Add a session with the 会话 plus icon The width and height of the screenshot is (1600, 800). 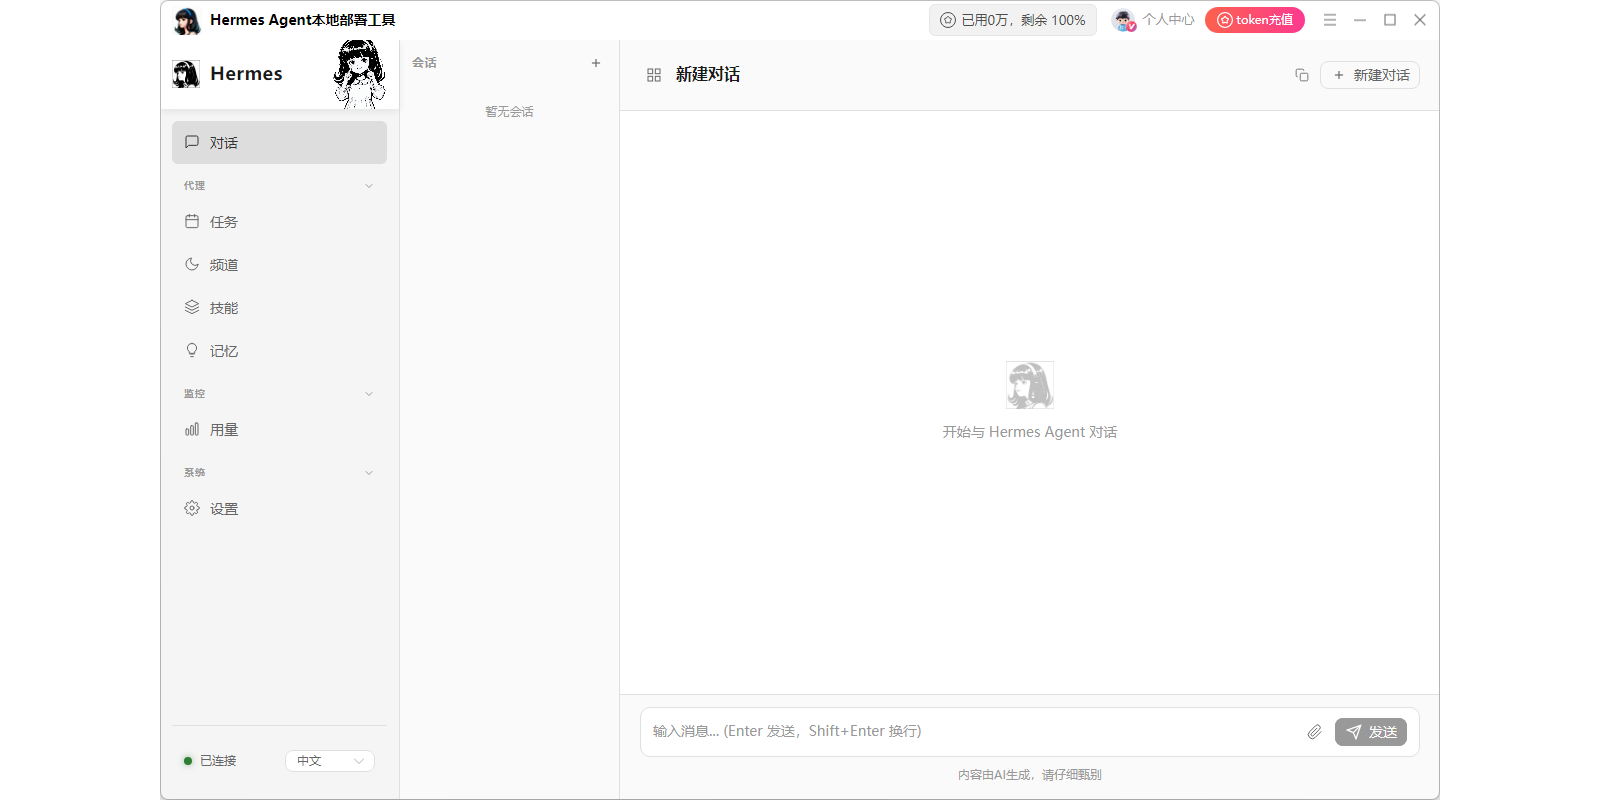tap(596, 63)
